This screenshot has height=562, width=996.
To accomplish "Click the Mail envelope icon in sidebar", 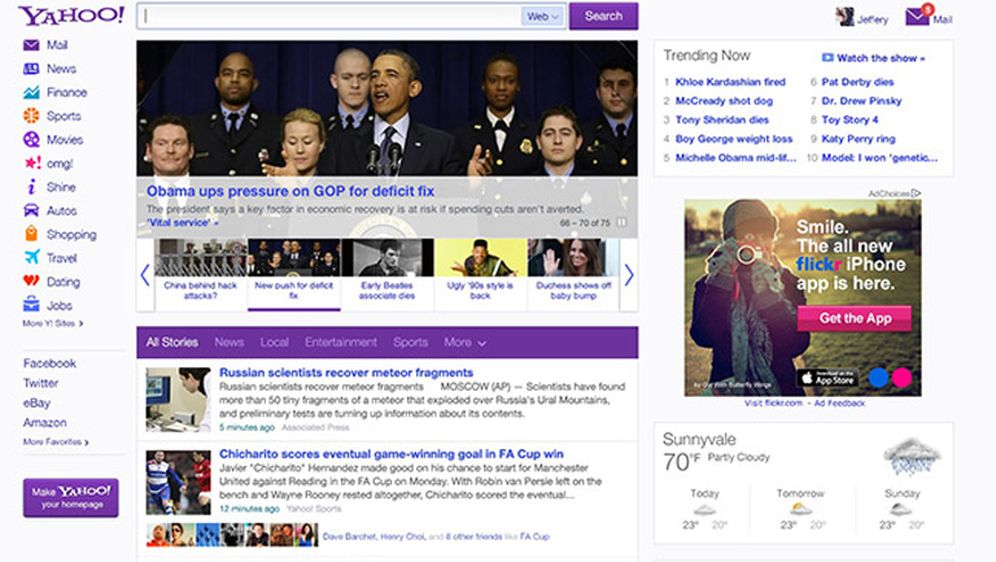I will (x=31, y=45).
